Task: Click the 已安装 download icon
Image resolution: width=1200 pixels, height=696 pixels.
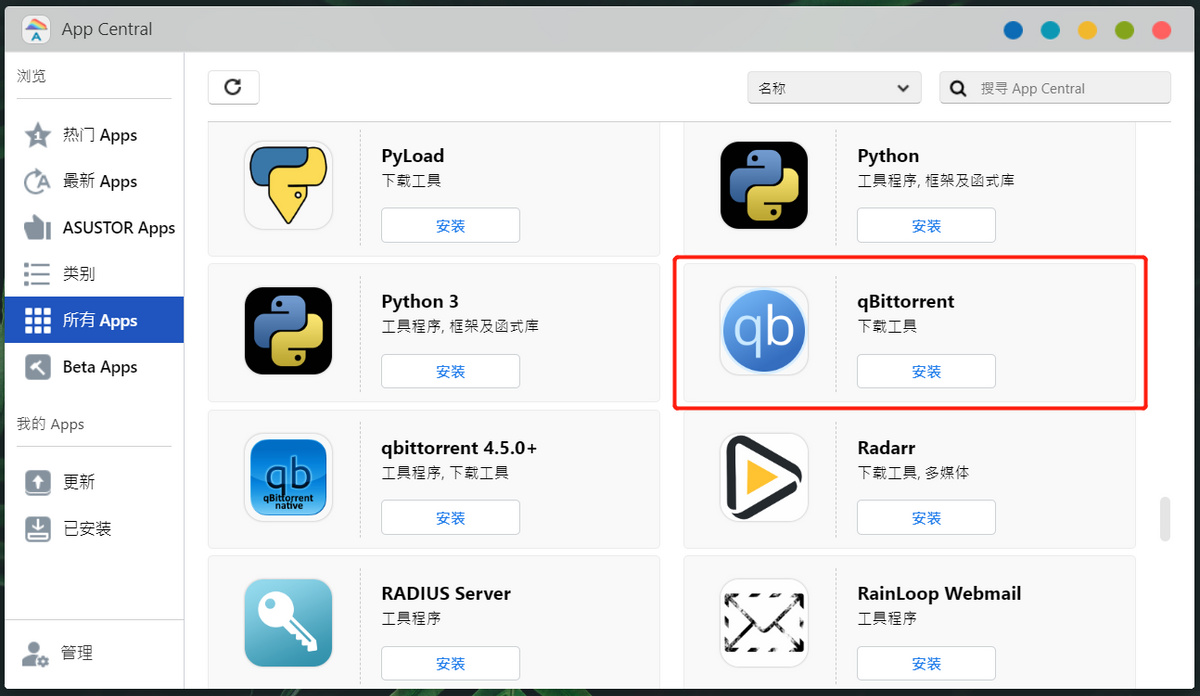Action: (37, 528)
